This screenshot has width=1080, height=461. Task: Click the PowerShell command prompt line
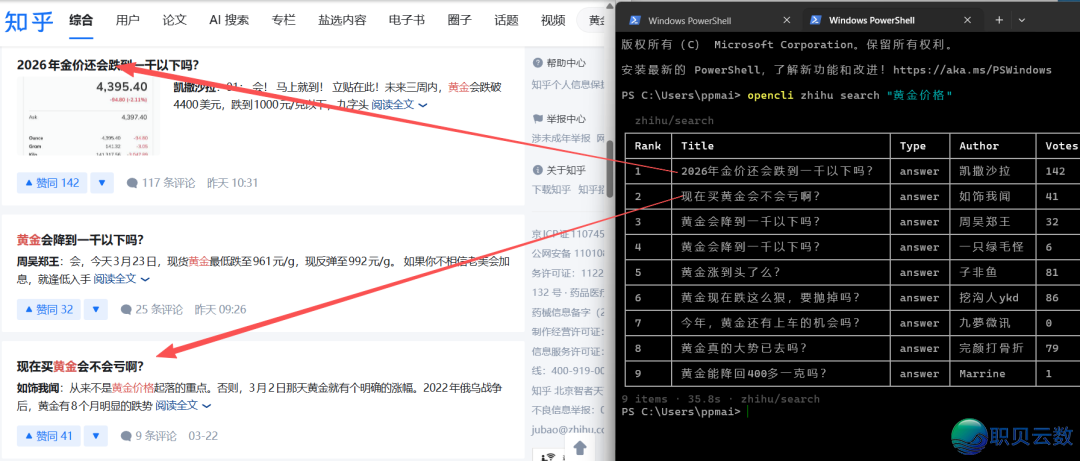pyautogui.click(x=684, y=411)
